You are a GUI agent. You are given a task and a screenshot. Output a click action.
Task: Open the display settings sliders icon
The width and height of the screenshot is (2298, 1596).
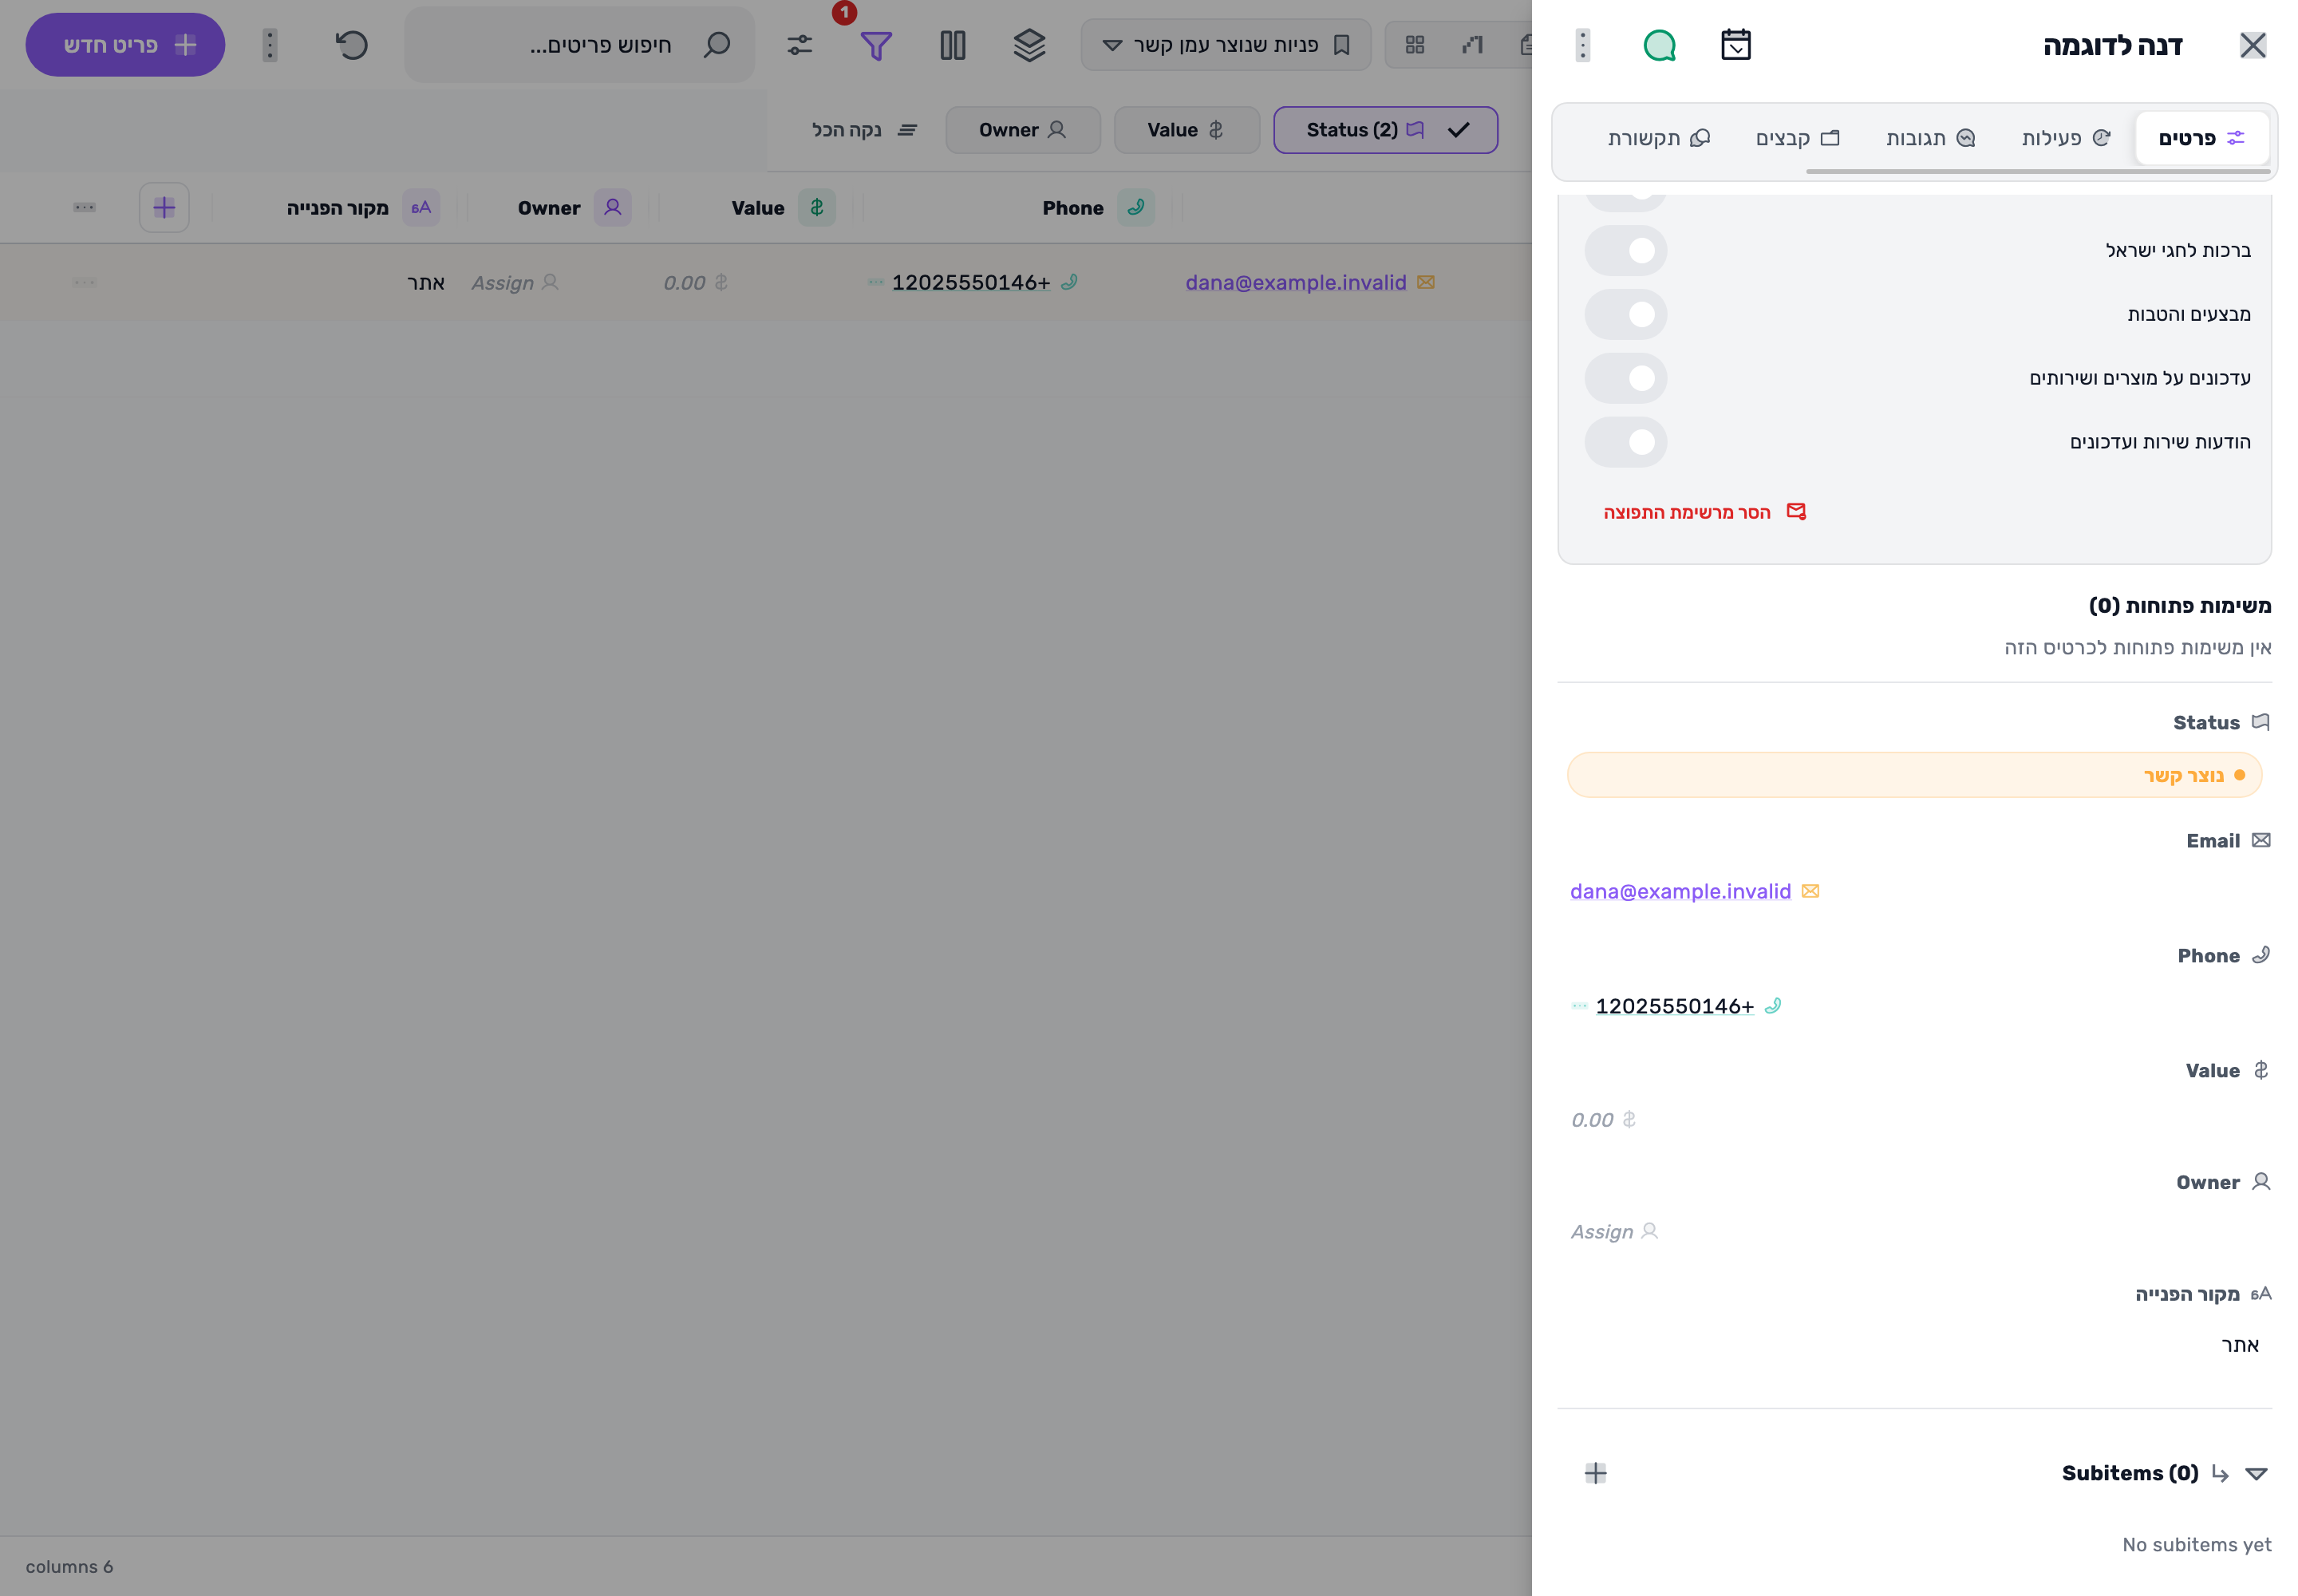pos(799,45)
